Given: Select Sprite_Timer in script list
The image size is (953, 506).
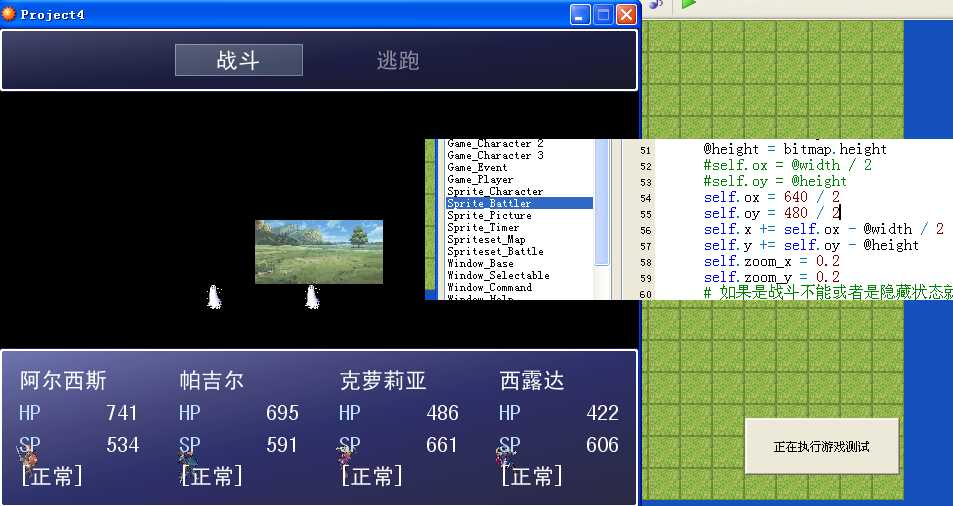Looking at the screenshot, I should click(x=483, y=228).
